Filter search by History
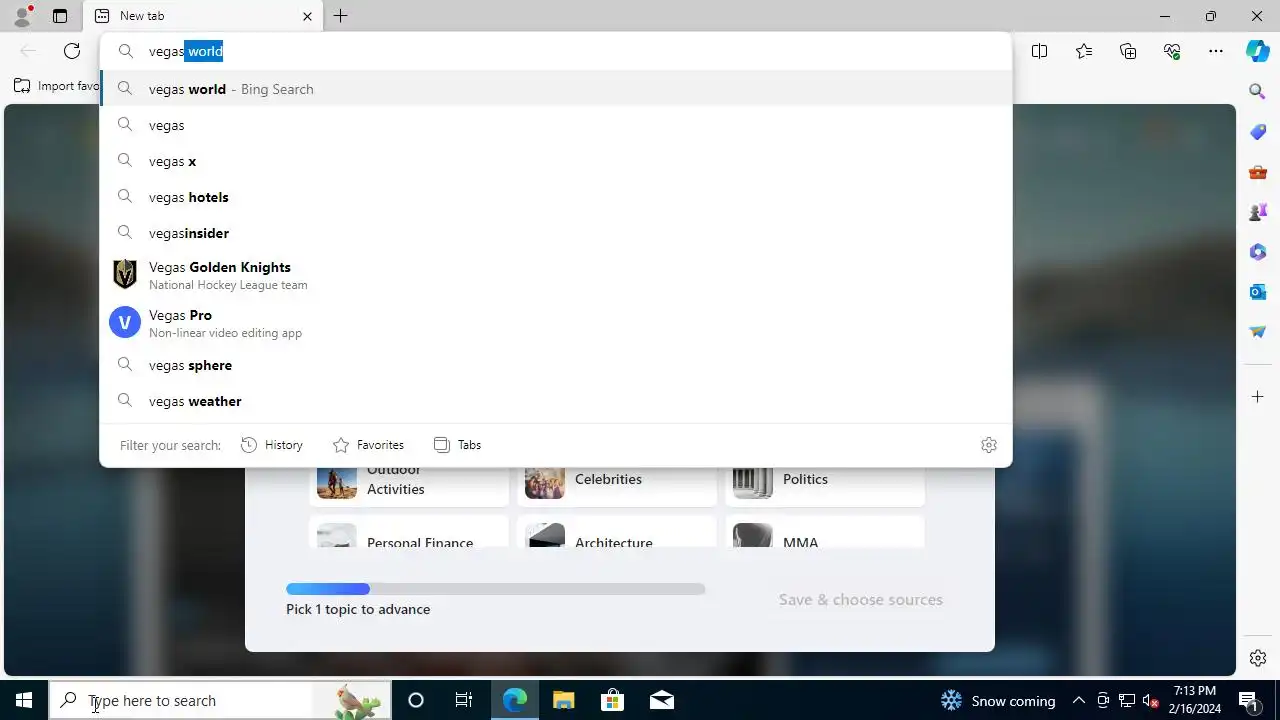This screenshot has width=1280, height=720. pos(272,445)
